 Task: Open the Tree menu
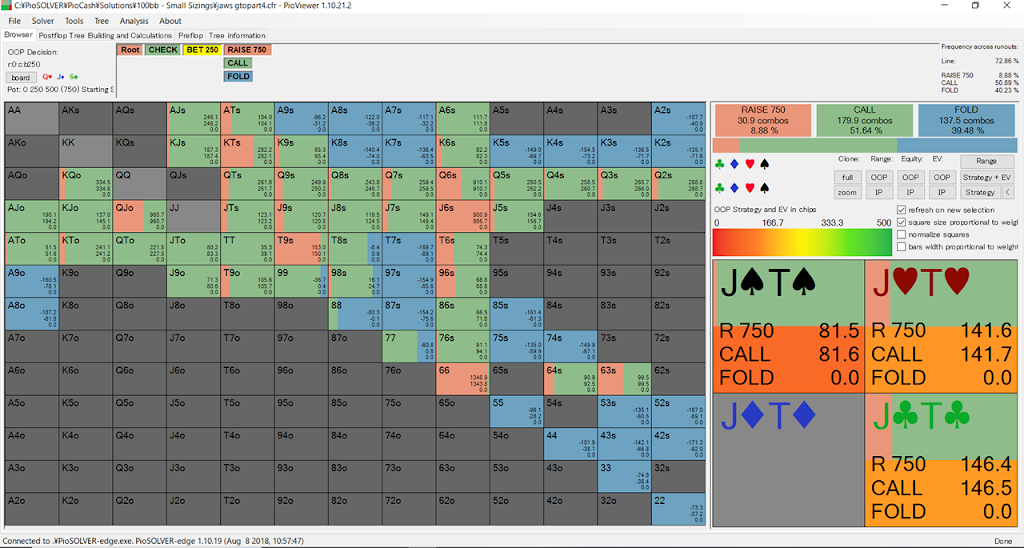click(101, 21)
